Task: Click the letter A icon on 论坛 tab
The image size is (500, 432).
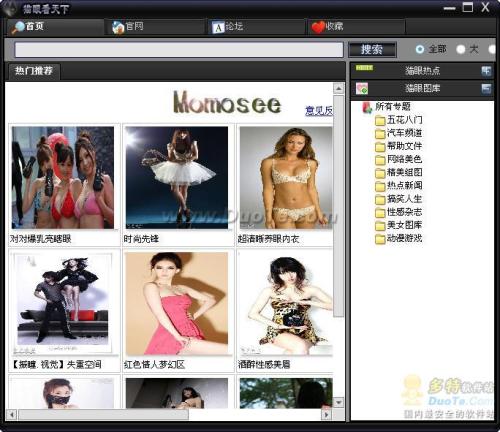Action: [218, 28]
